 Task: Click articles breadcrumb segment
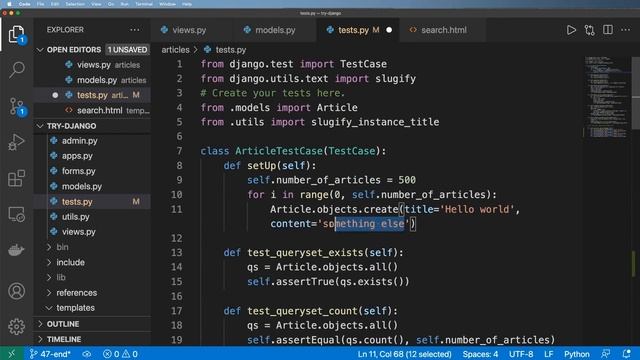coord(175,50)
